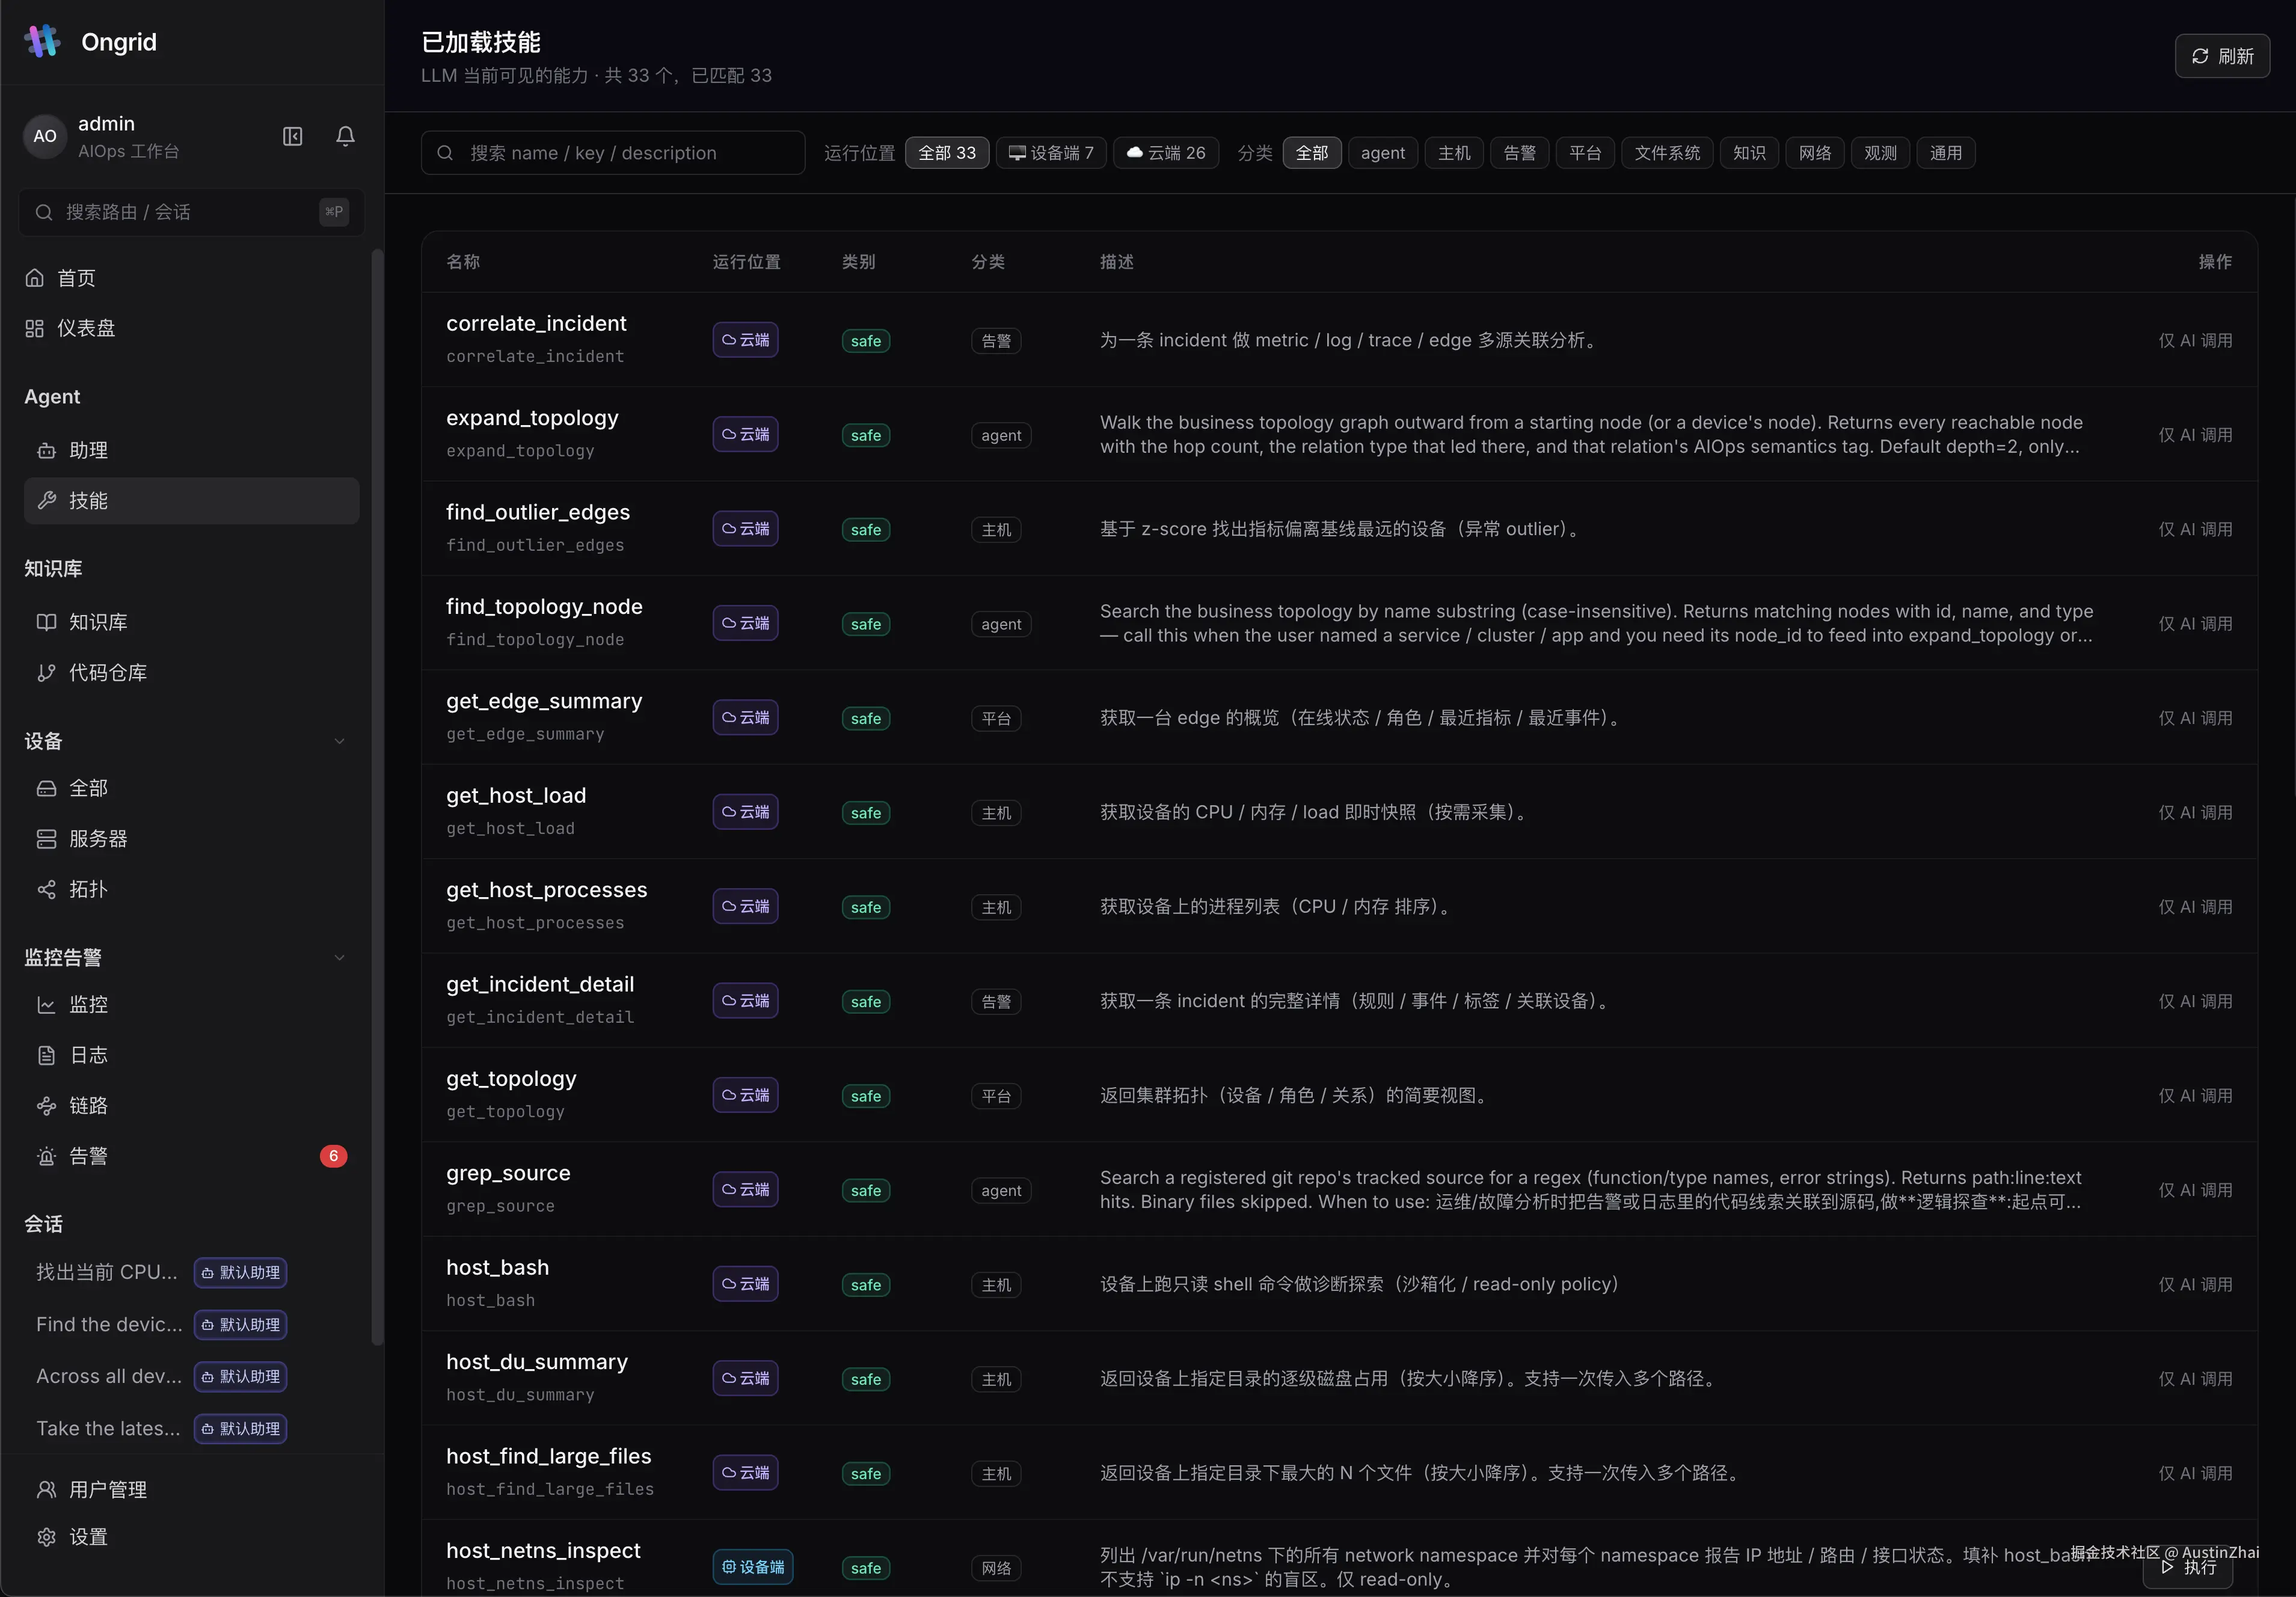Click the 刷新 refresh button
The image size is (2296, 1597).
point(2221,56)
